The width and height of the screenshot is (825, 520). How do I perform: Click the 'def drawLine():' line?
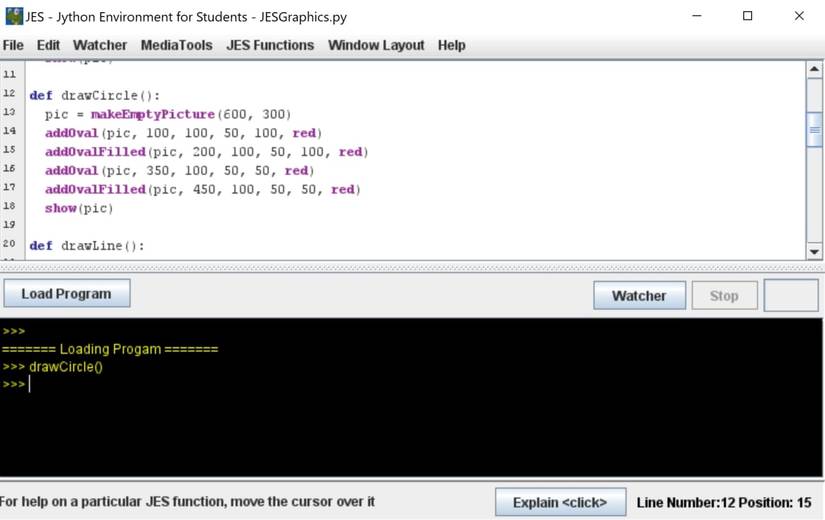87,246
